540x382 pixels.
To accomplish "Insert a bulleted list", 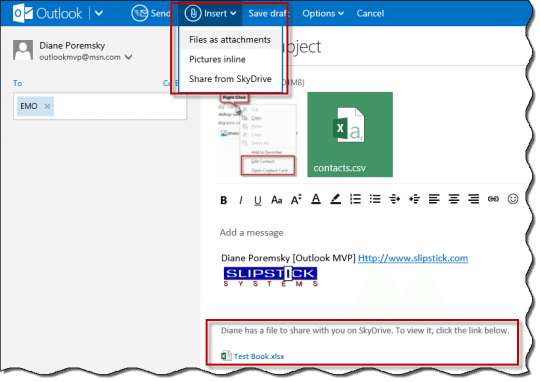I will pyautogui.click(x=375, y=199).
